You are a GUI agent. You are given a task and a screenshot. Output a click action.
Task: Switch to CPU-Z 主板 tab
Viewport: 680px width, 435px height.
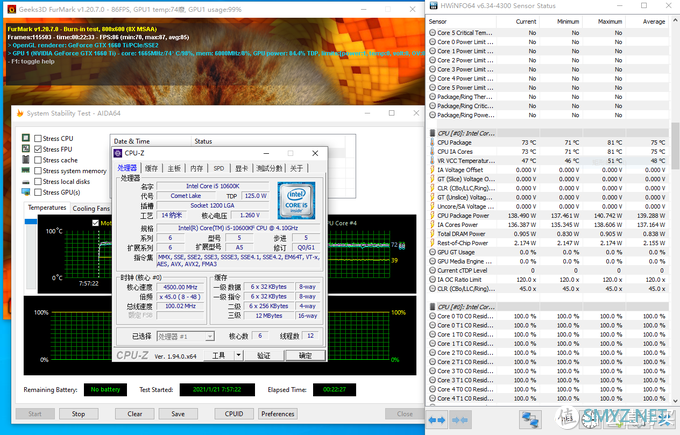point(174,168)
